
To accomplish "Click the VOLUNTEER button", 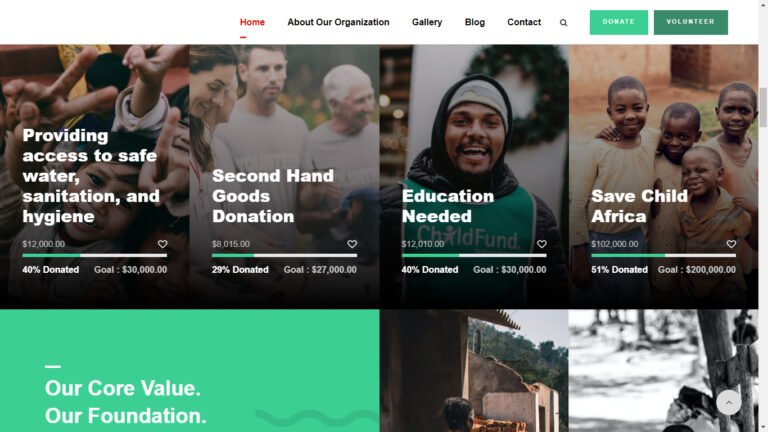I will tap(691, 22).
